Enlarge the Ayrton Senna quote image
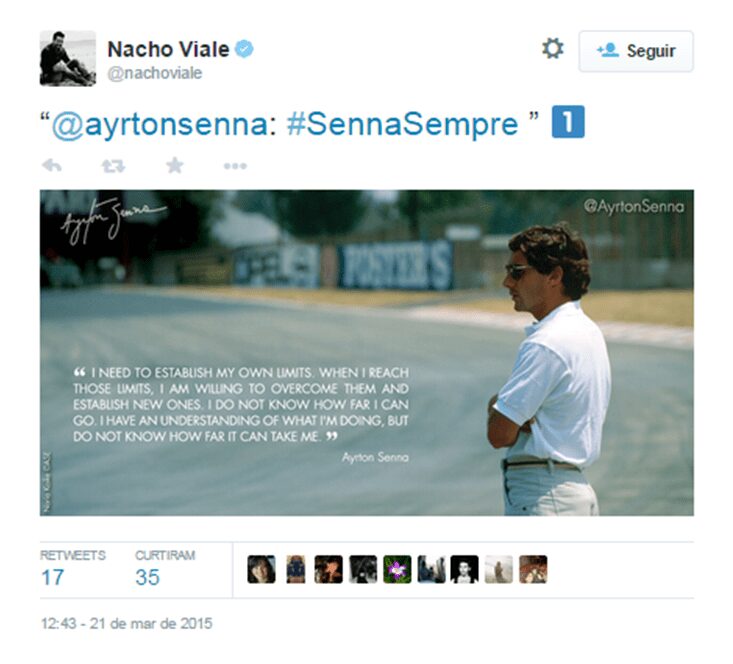The height and width of the screenshot is (664, 733). tap(366, 353)
